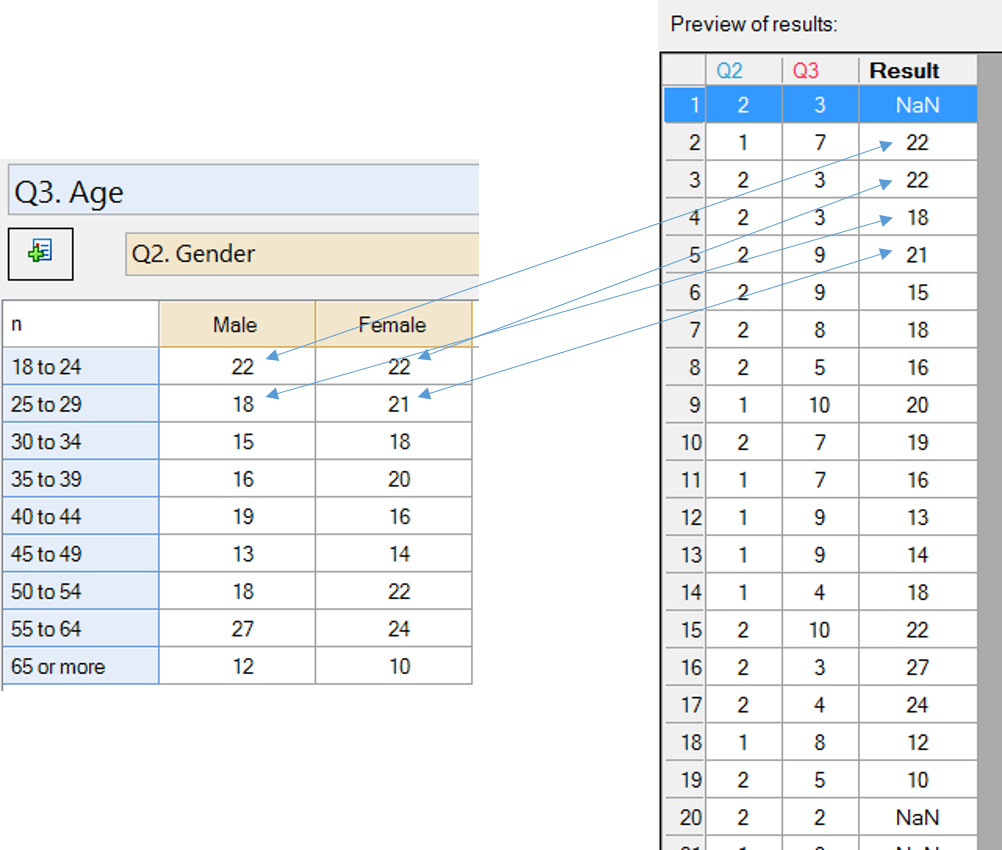Click the add variable icon

(x=40, y=254)
